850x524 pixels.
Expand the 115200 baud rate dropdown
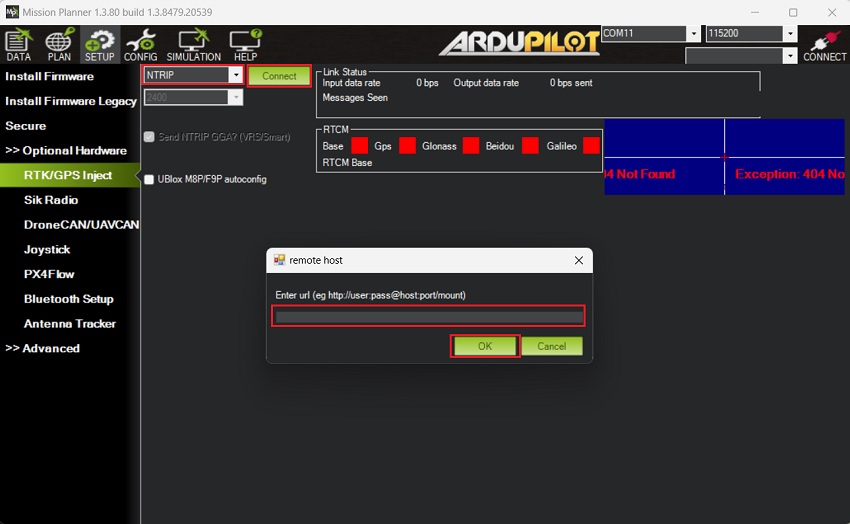[x=790, y=34]
